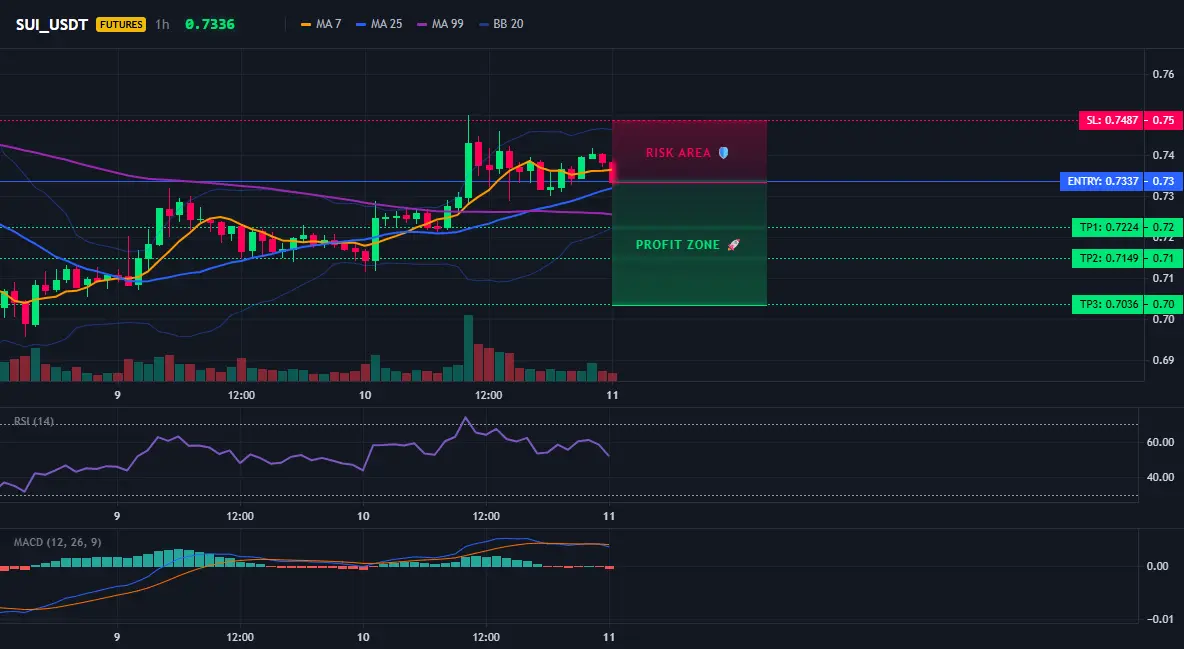The image size is (1184, 649).
Task: Click the PROFIT ZONE label
Action: point(678,245)
